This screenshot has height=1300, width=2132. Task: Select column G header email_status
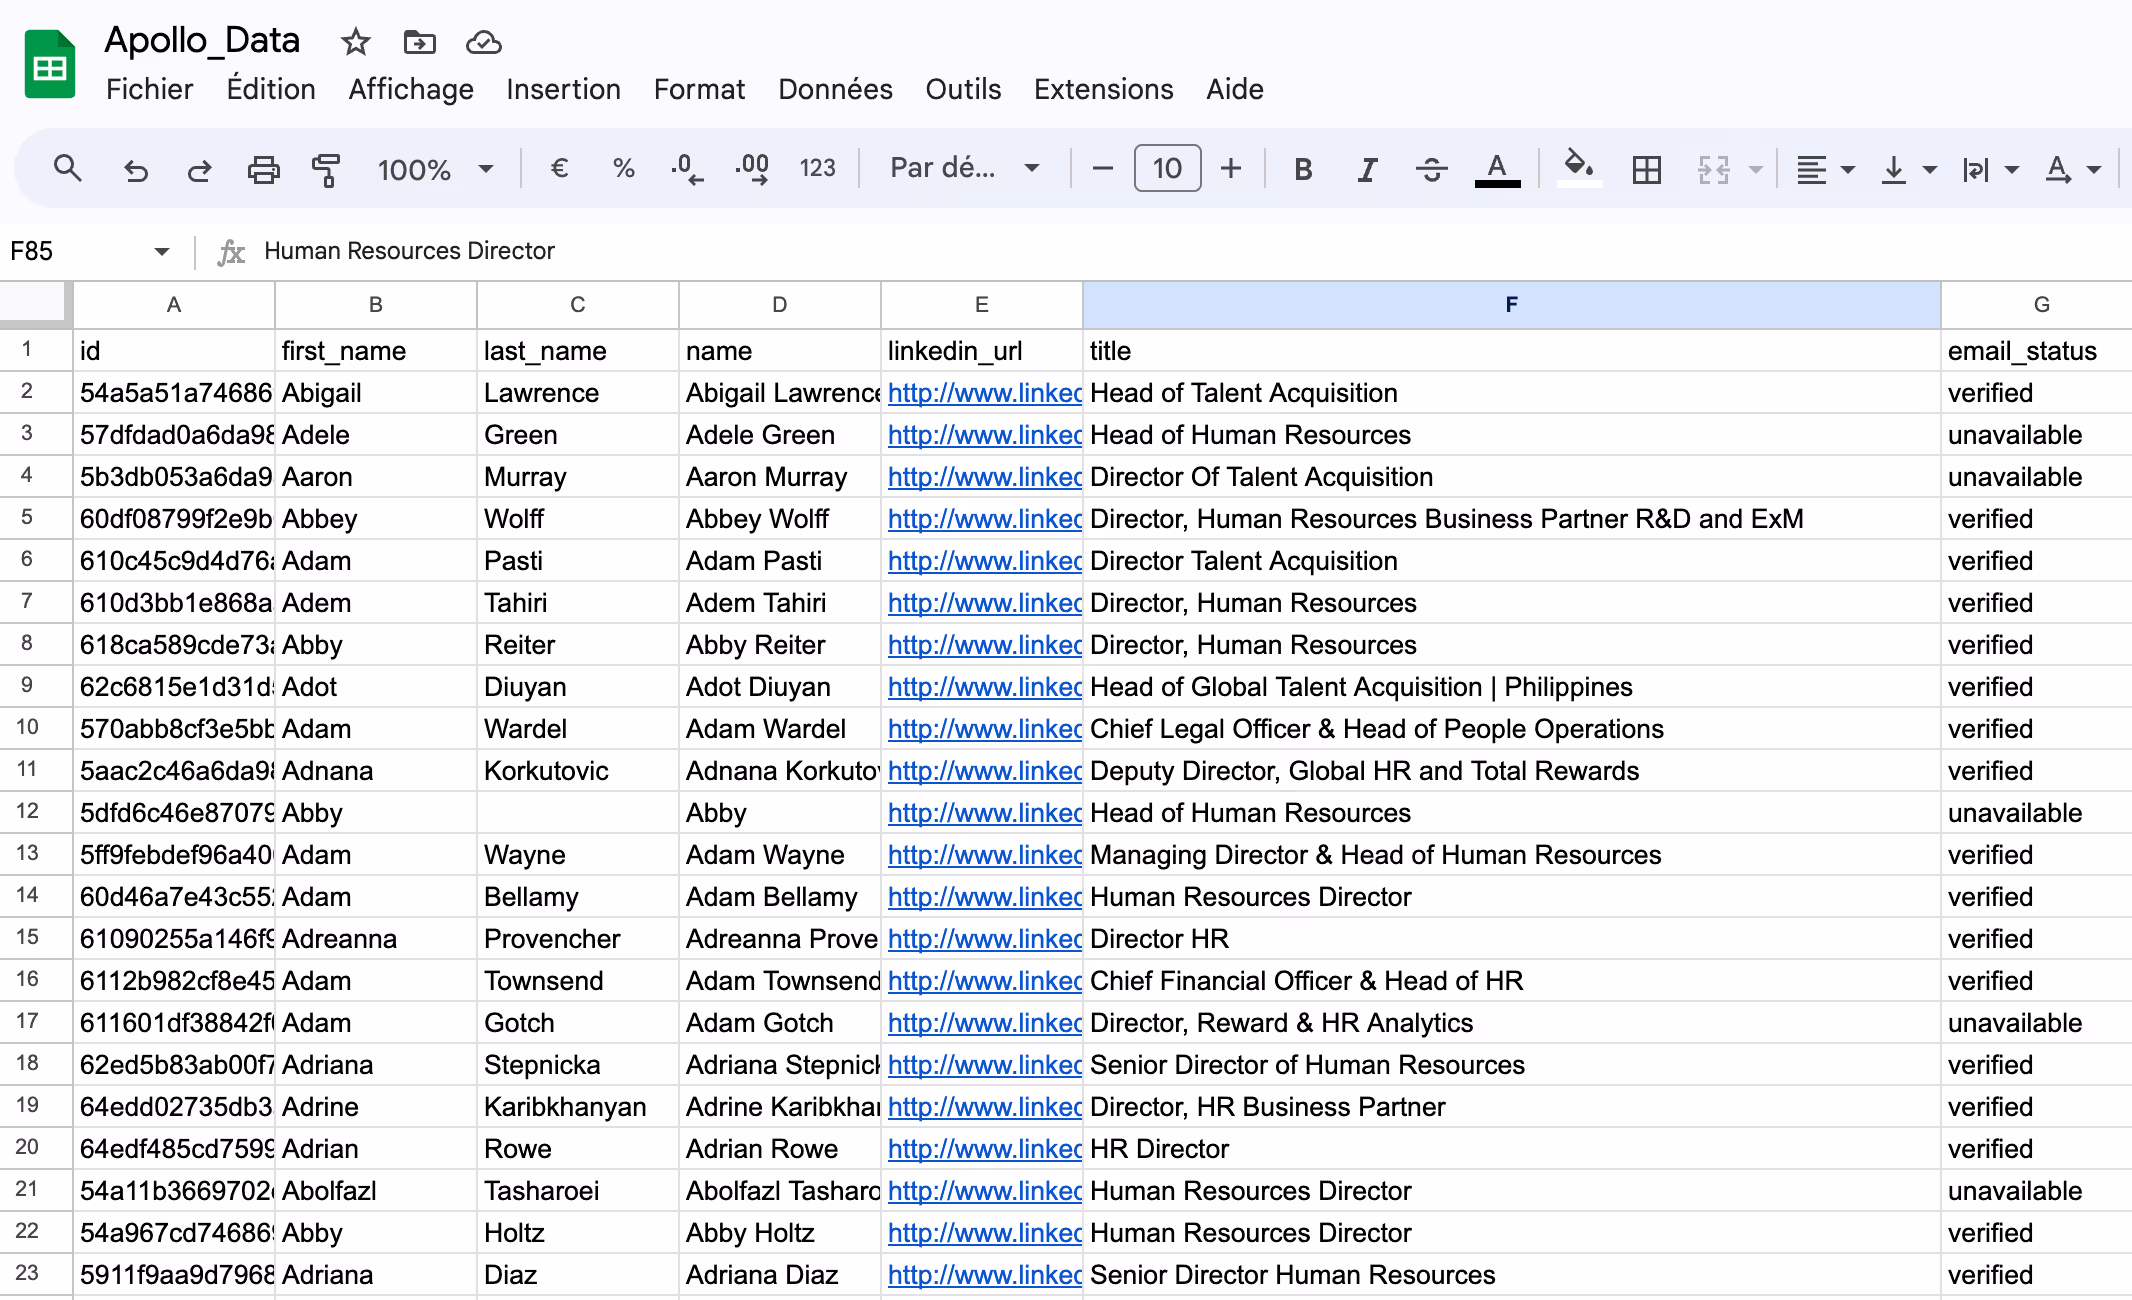(2040, 304)
